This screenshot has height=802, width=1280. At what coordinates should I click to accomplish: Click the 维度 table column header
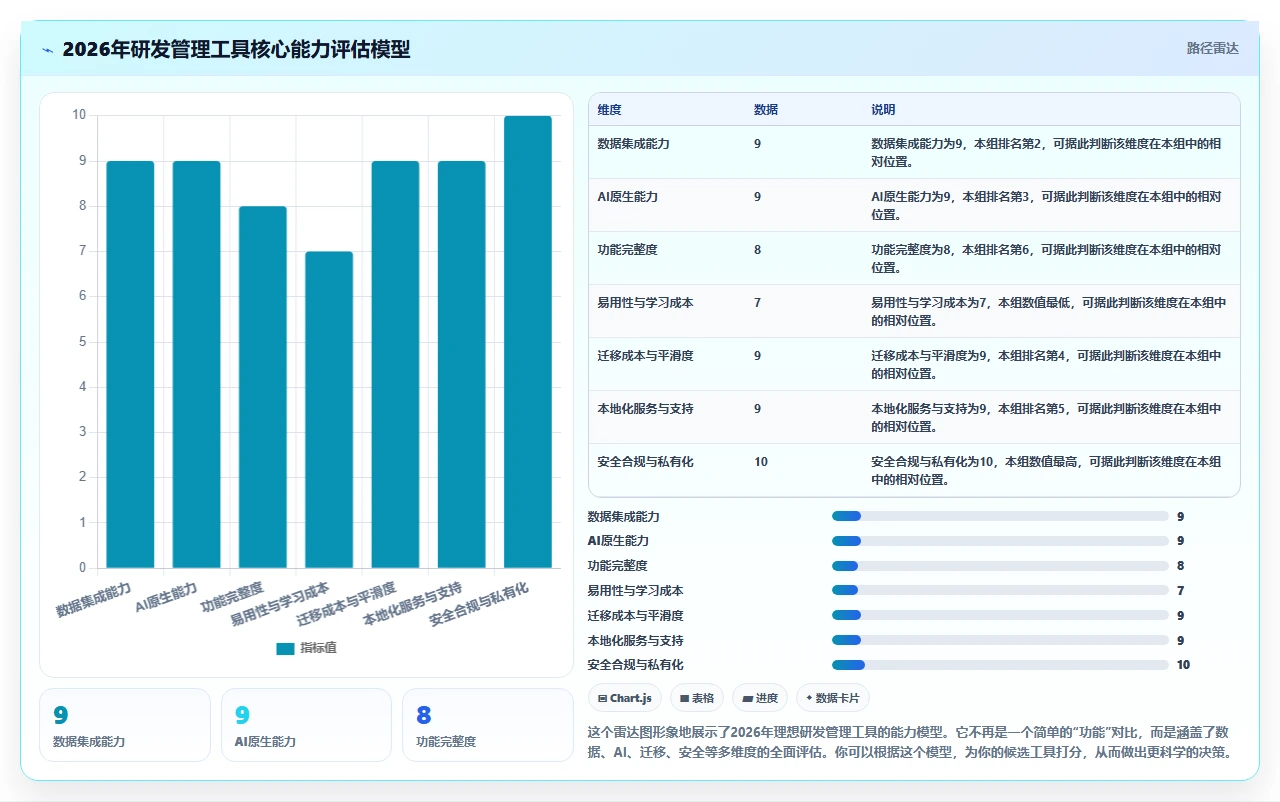(x=667, y=109)
